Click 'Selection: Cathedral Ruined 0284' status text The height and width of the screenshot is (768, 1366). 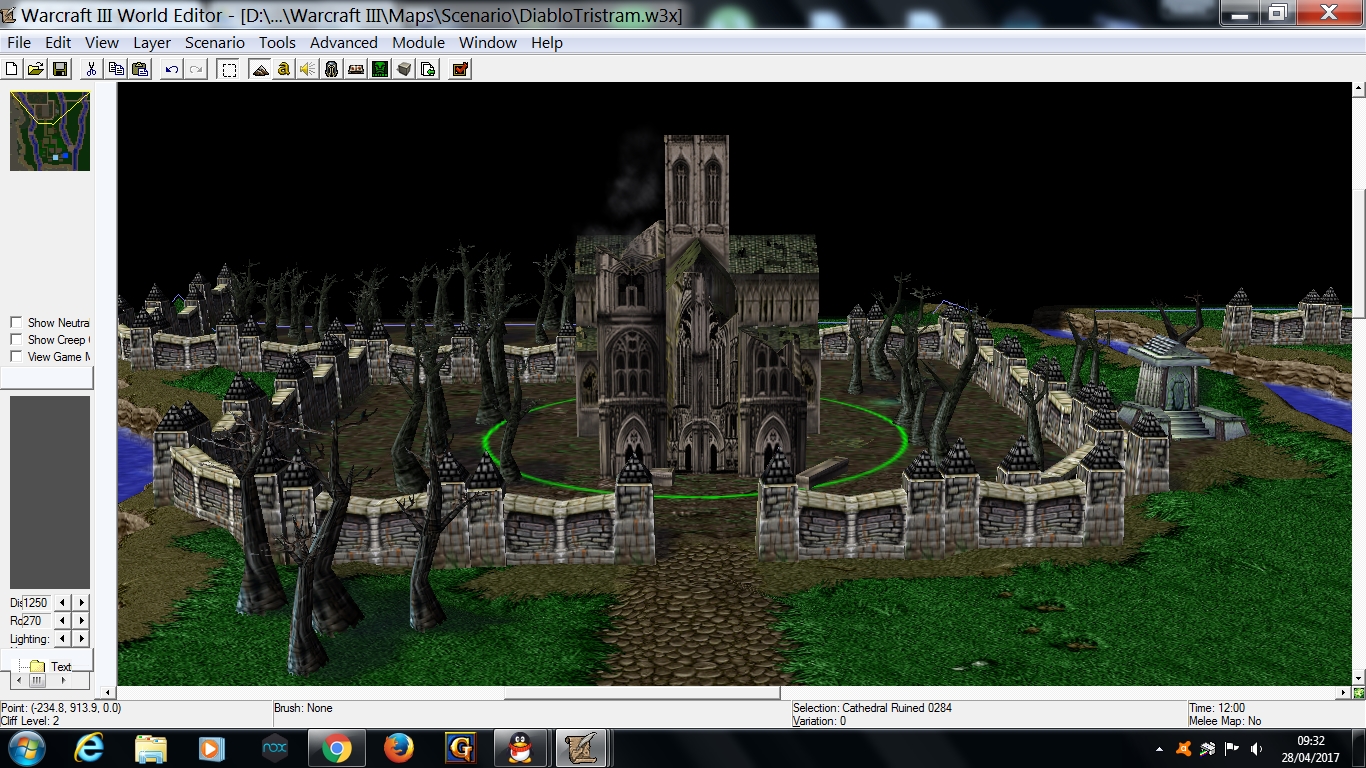click(872, 708)
